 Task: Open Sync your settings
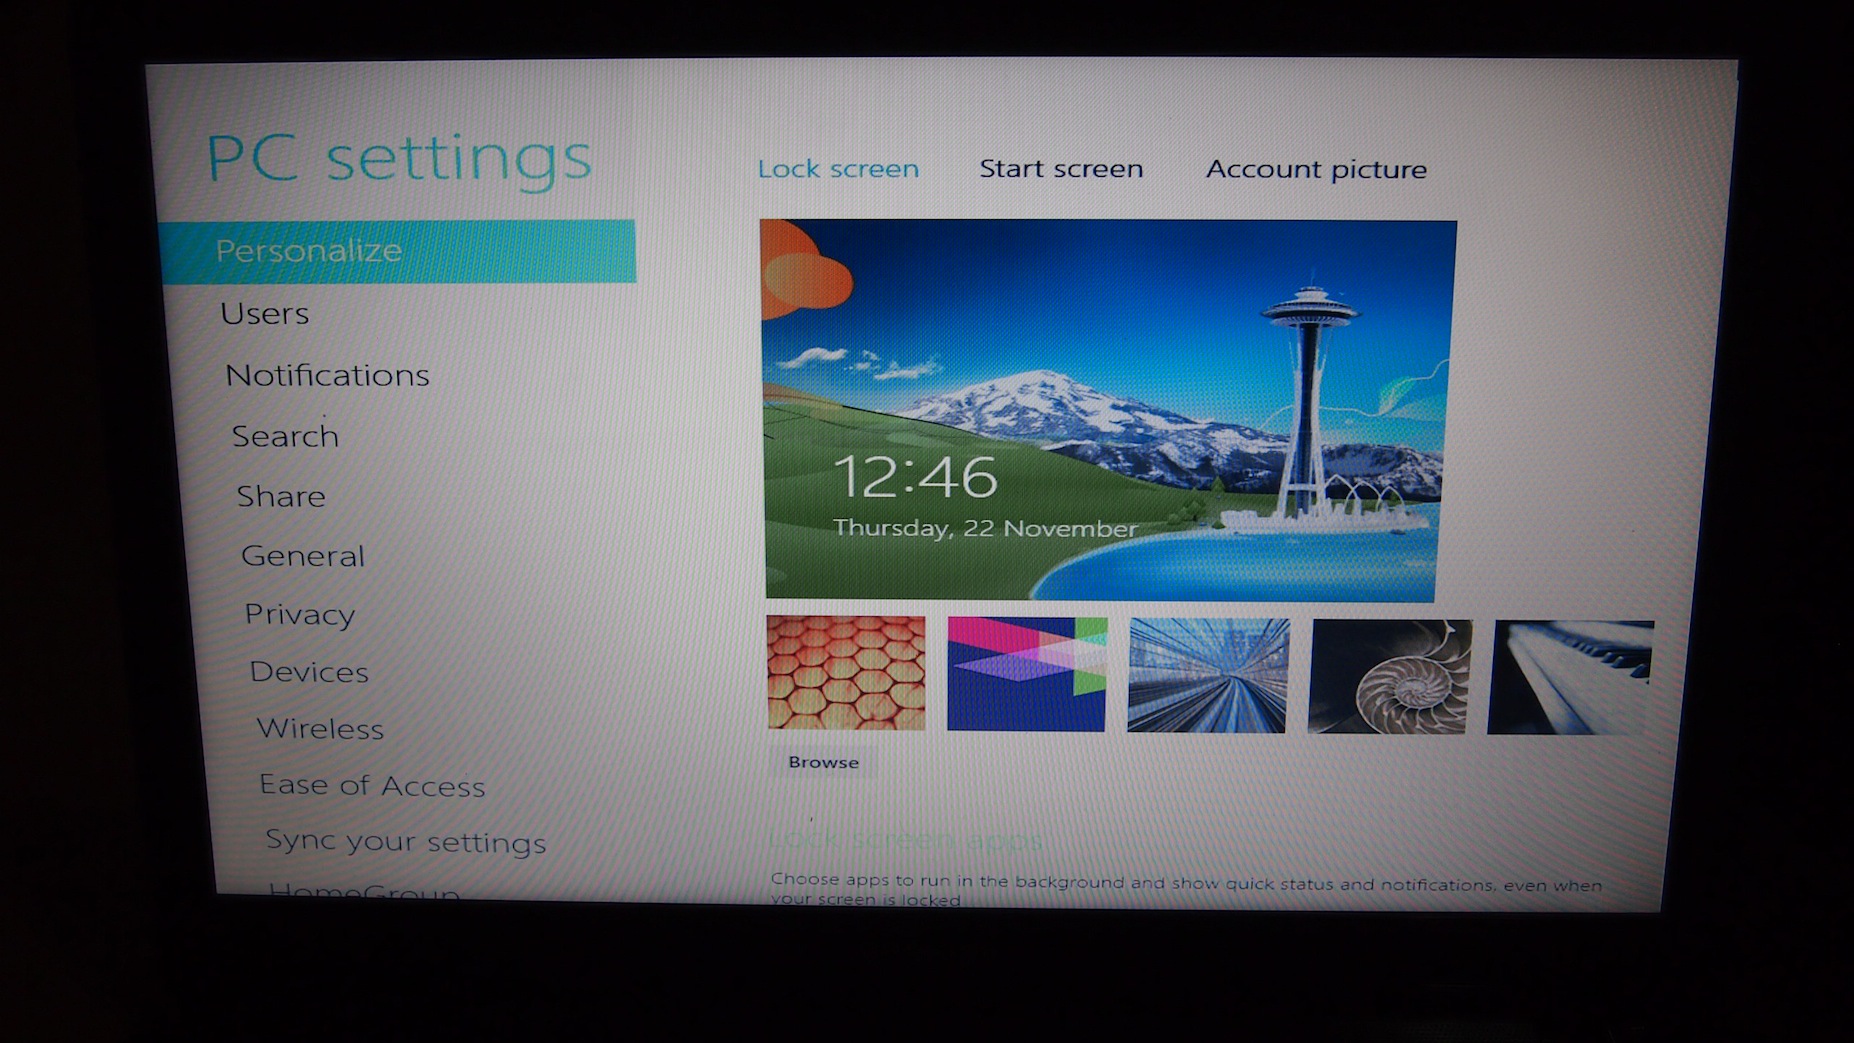[405, 841]
